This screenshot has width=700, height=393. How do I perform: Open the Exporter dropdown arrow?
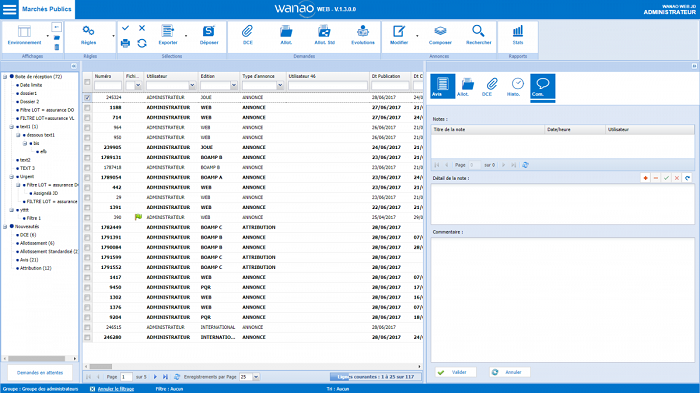[x=186, y=36]
